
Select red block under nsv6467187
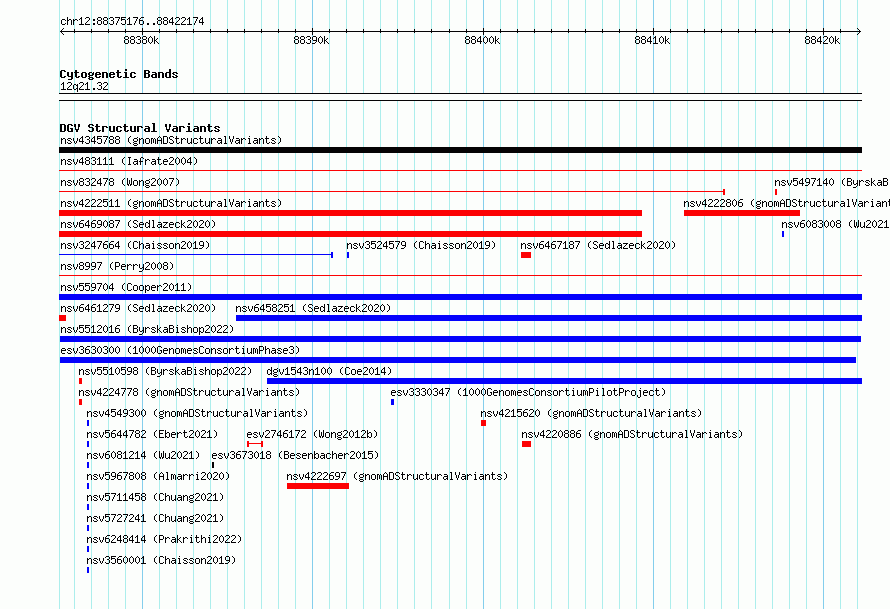[526, 255]
